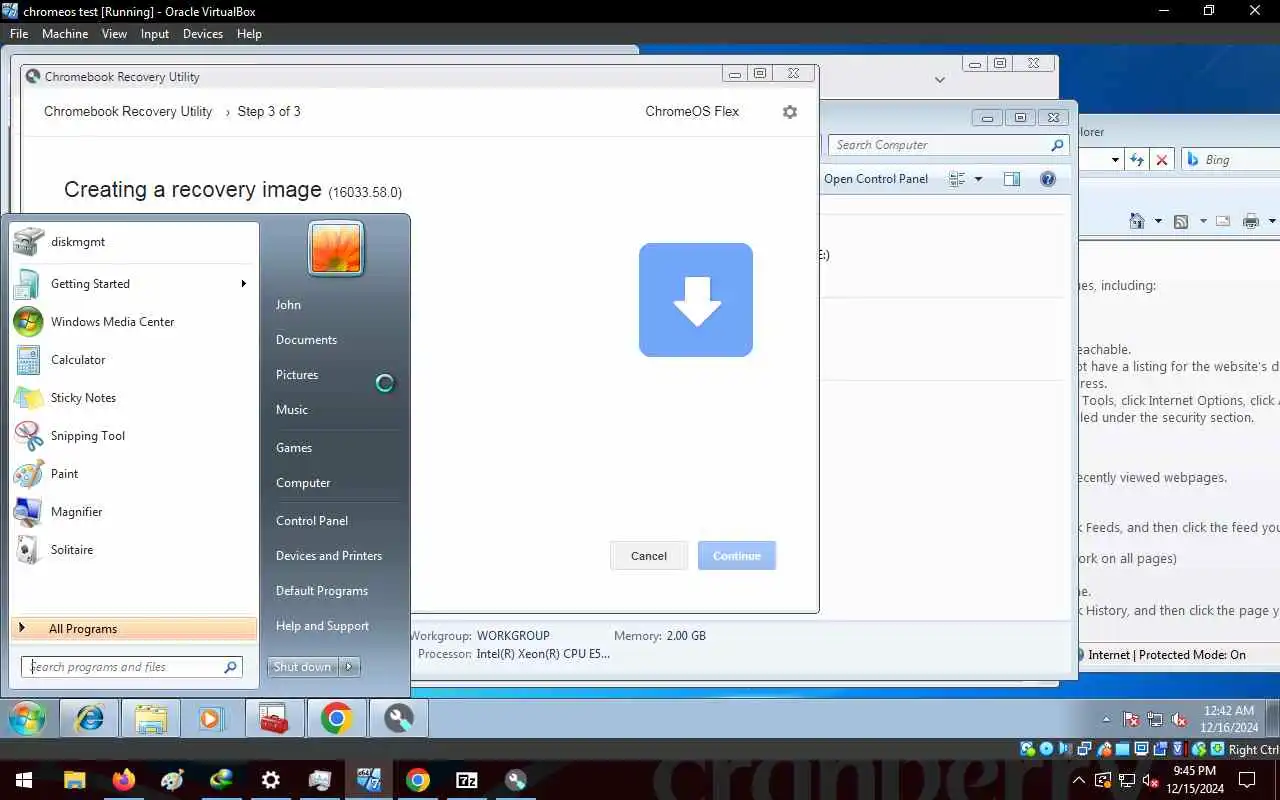Open the VirtualBox File menu
The width and height of the screenshot is (1280, 800).
click(19, 34)
